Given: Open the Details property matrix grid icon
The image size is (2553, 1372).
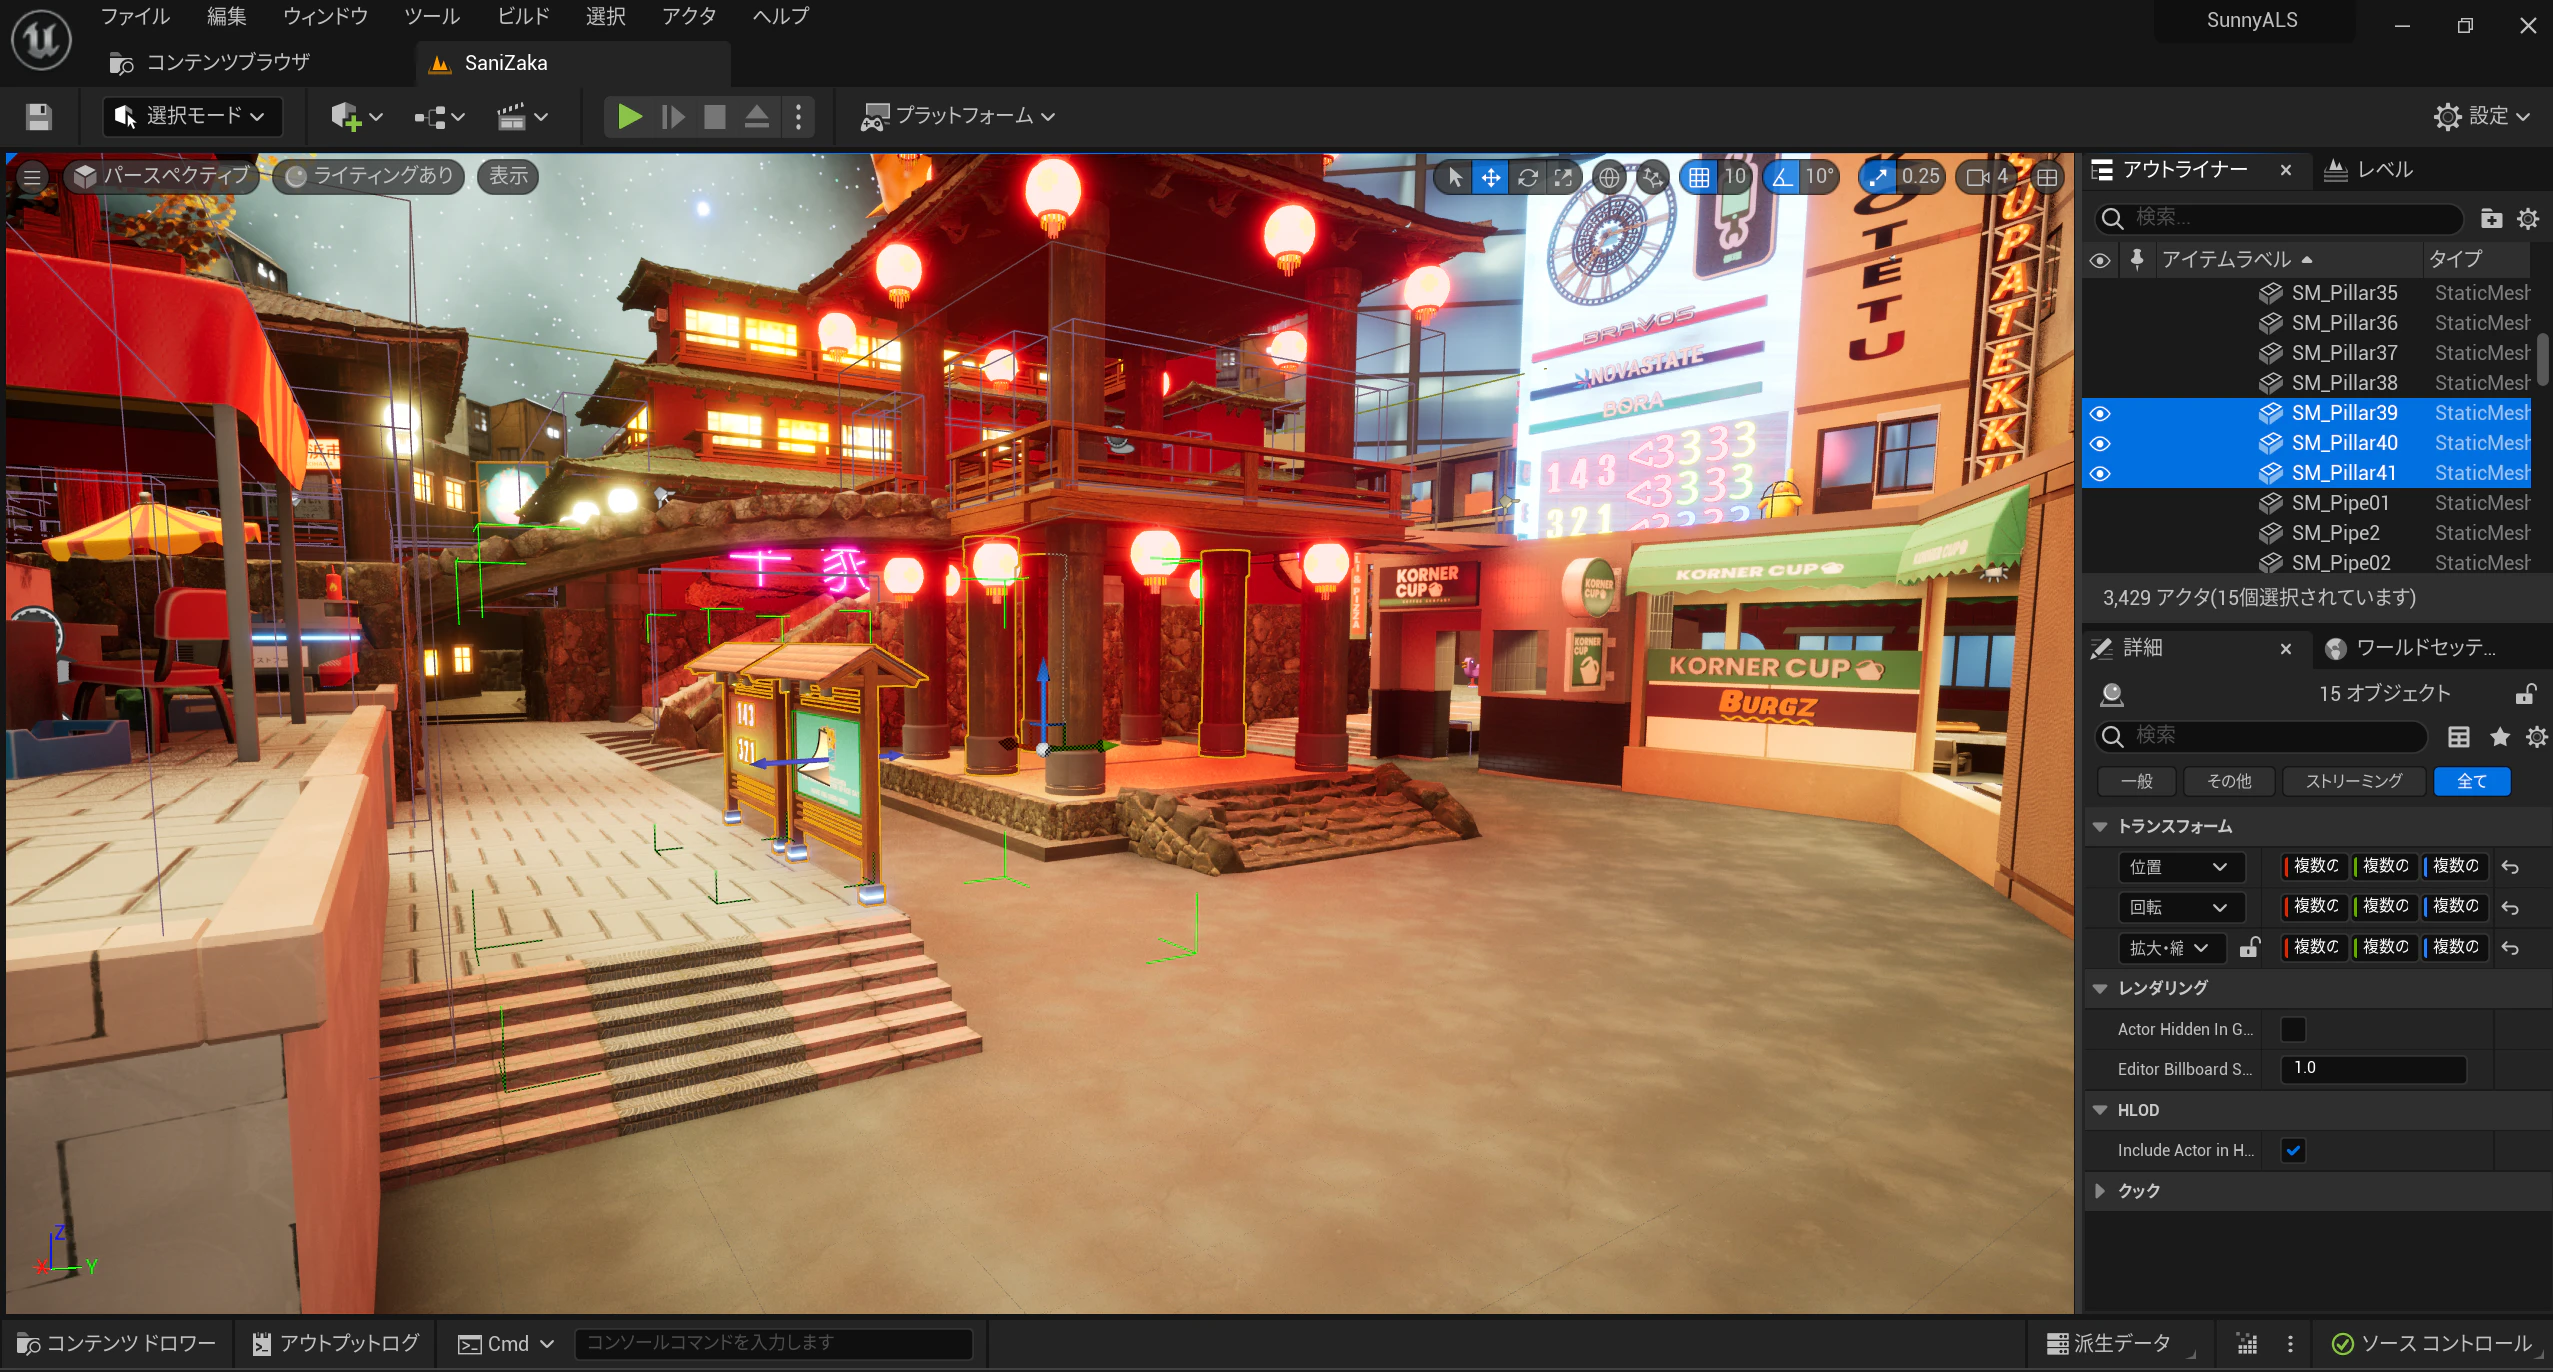Looking at the screenshot, I should 2459,737.
